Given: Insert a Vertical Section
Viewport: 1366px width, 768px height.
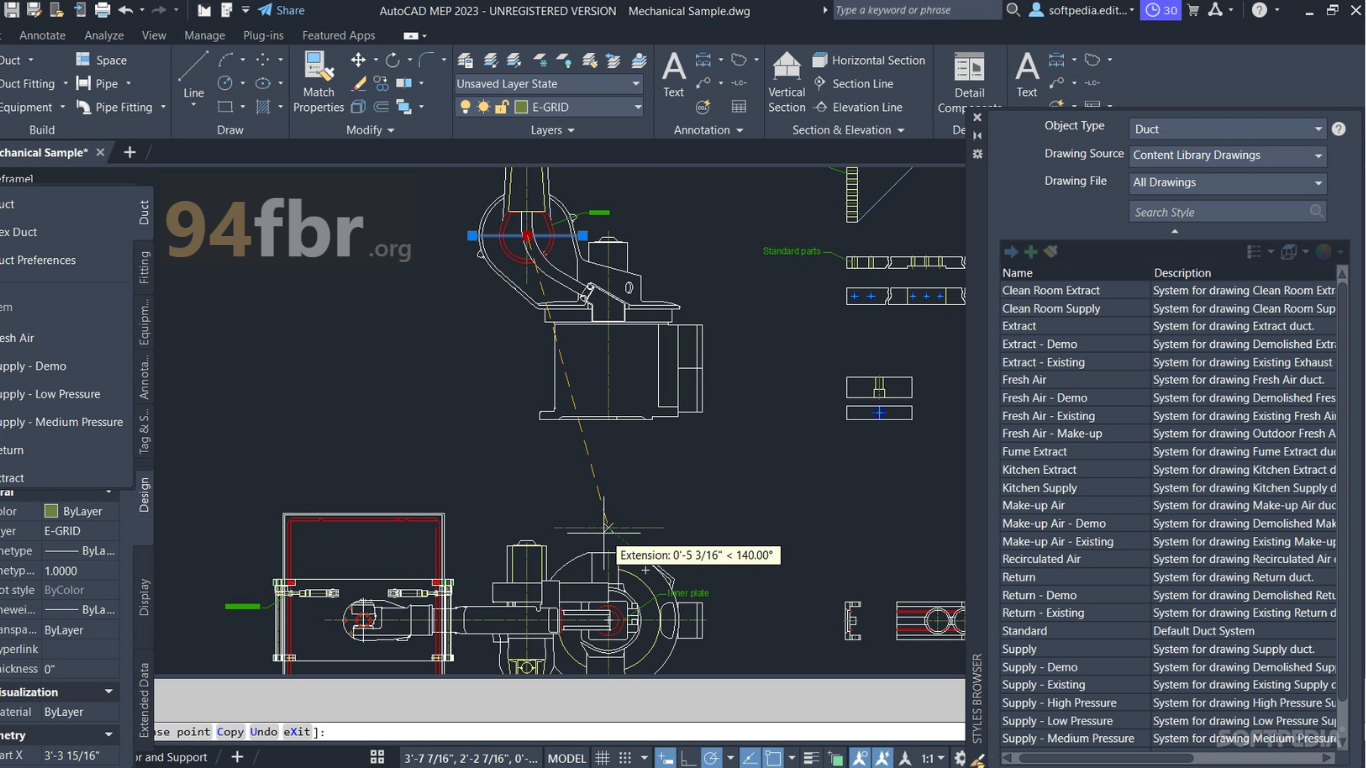Looking at the screenshot, I should point(787,82).
